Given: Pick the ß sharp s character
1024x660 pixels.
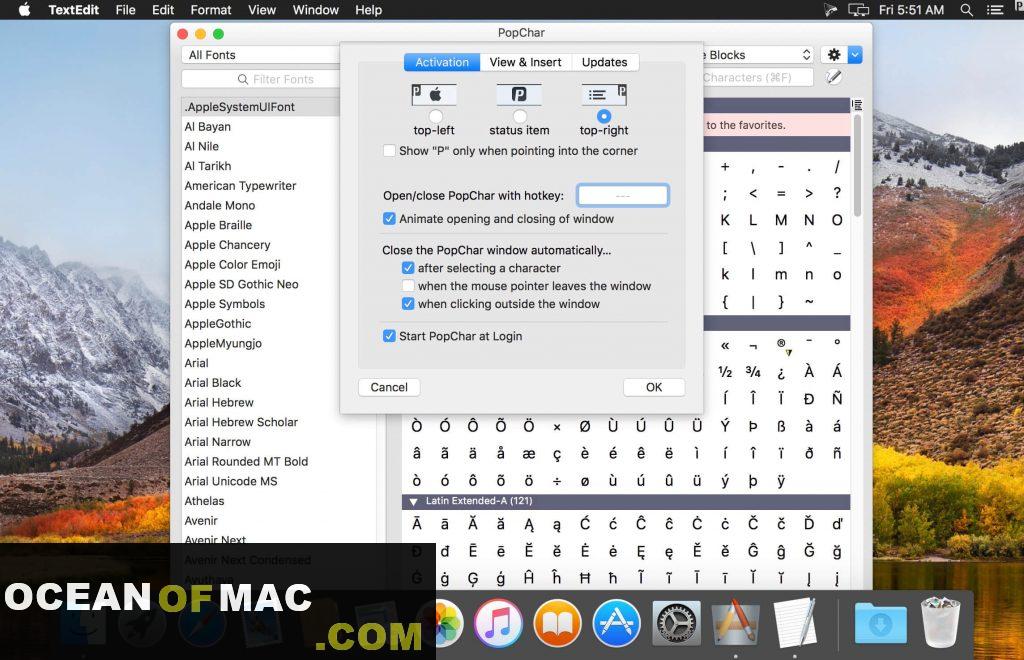Looking at the screenshot, I should point(781,426).
